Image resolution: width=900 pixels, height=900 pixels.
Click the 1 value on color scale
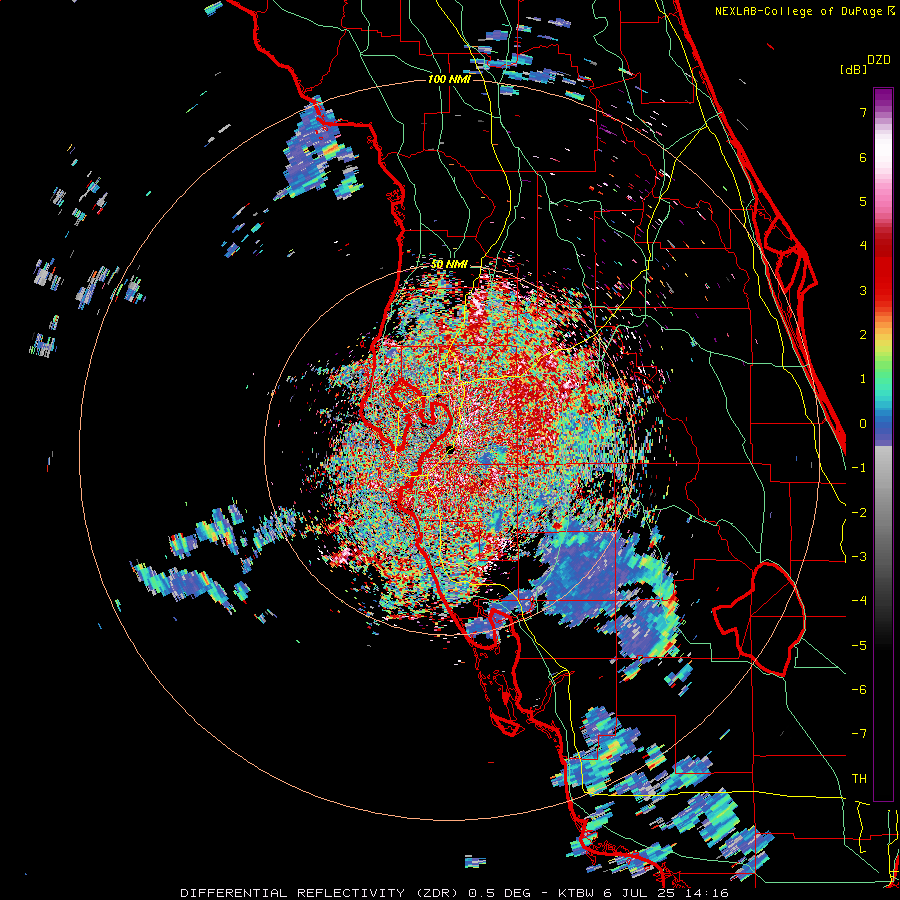point(863,379)
